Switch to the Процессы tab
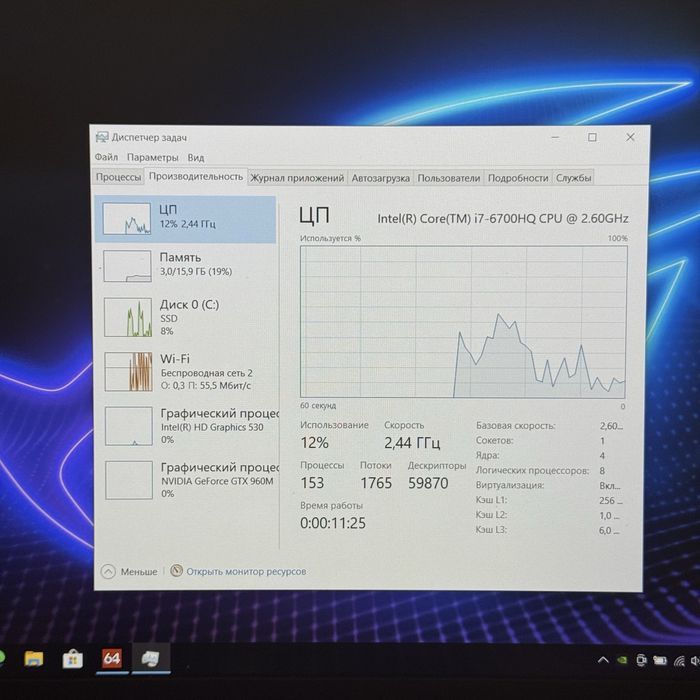The image size is (700, 700). click(118, 177)
